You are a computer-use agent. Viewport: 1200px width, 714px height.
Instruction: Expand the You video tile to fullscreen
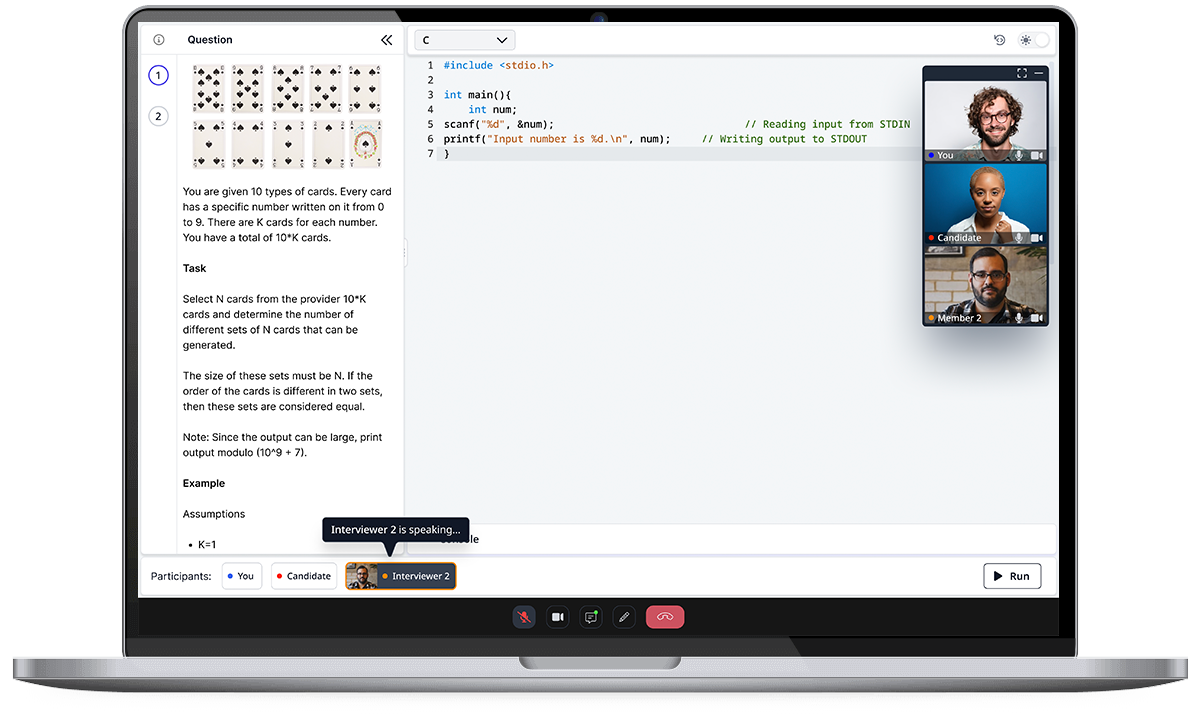point(1022,72)
